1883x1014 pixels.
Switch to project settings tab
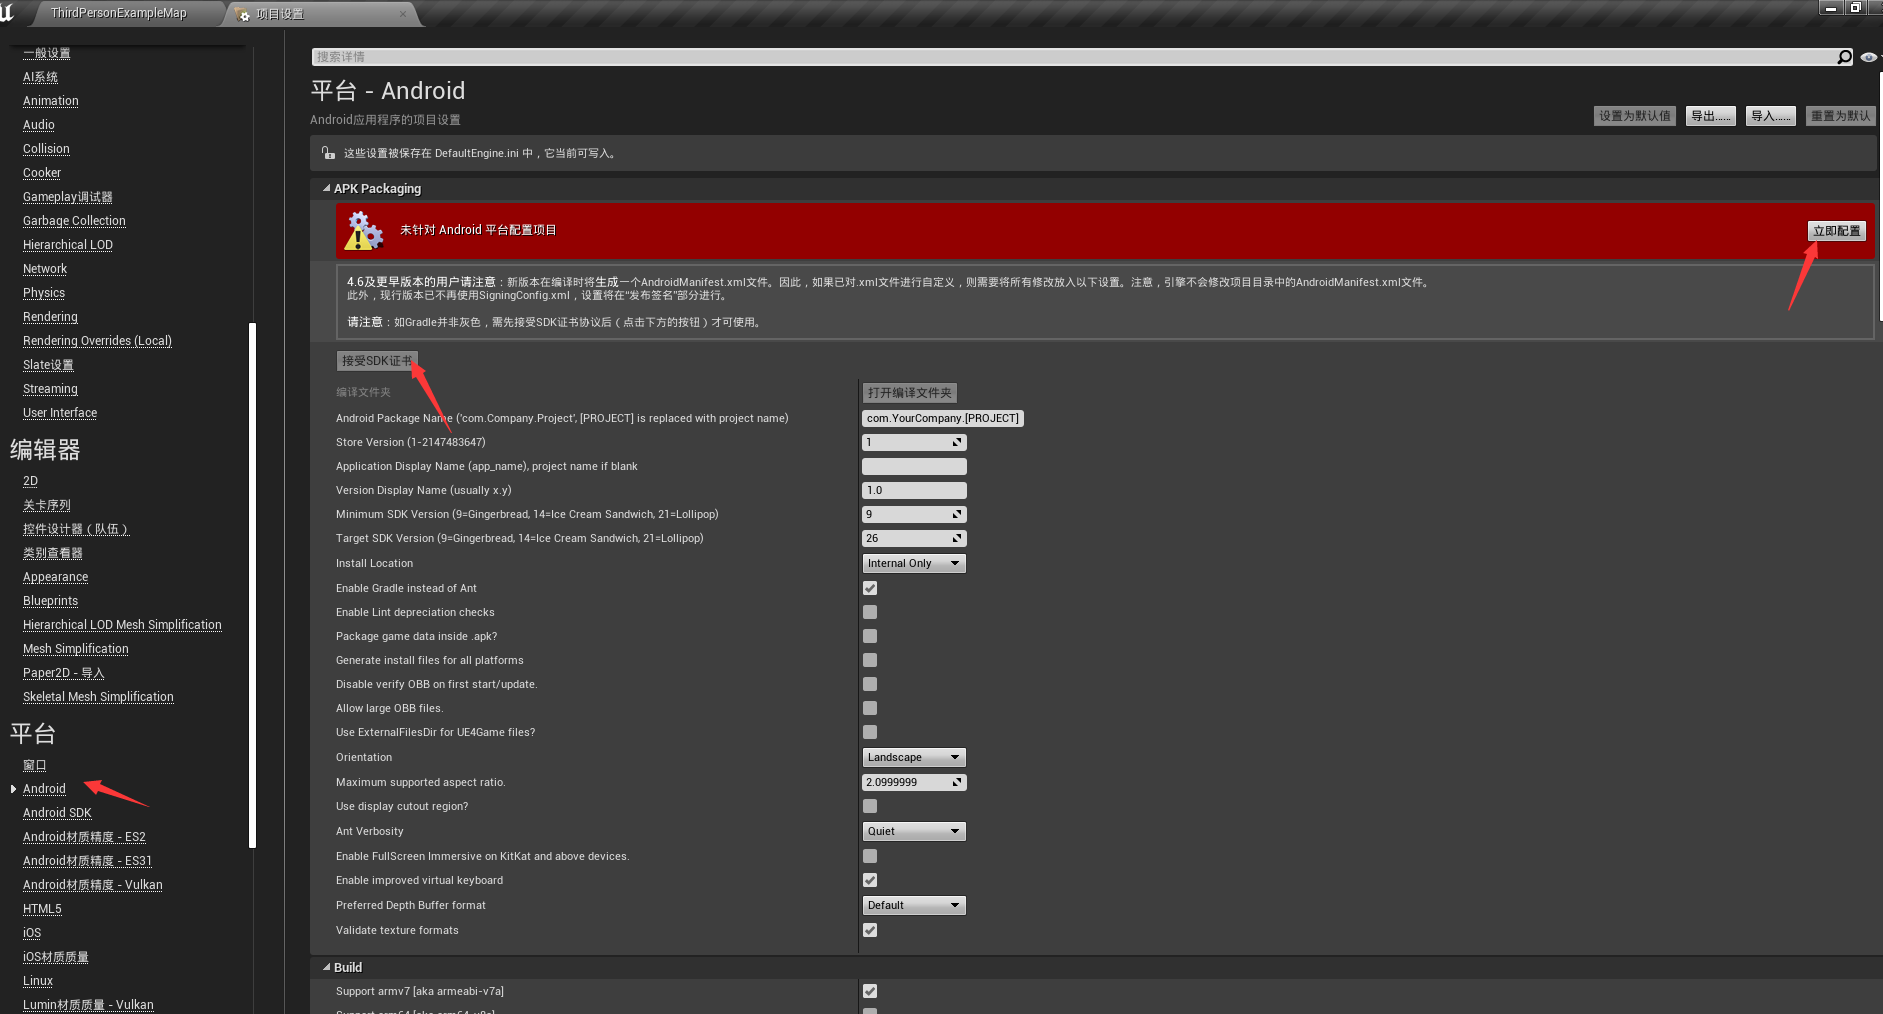coord(322,14)
